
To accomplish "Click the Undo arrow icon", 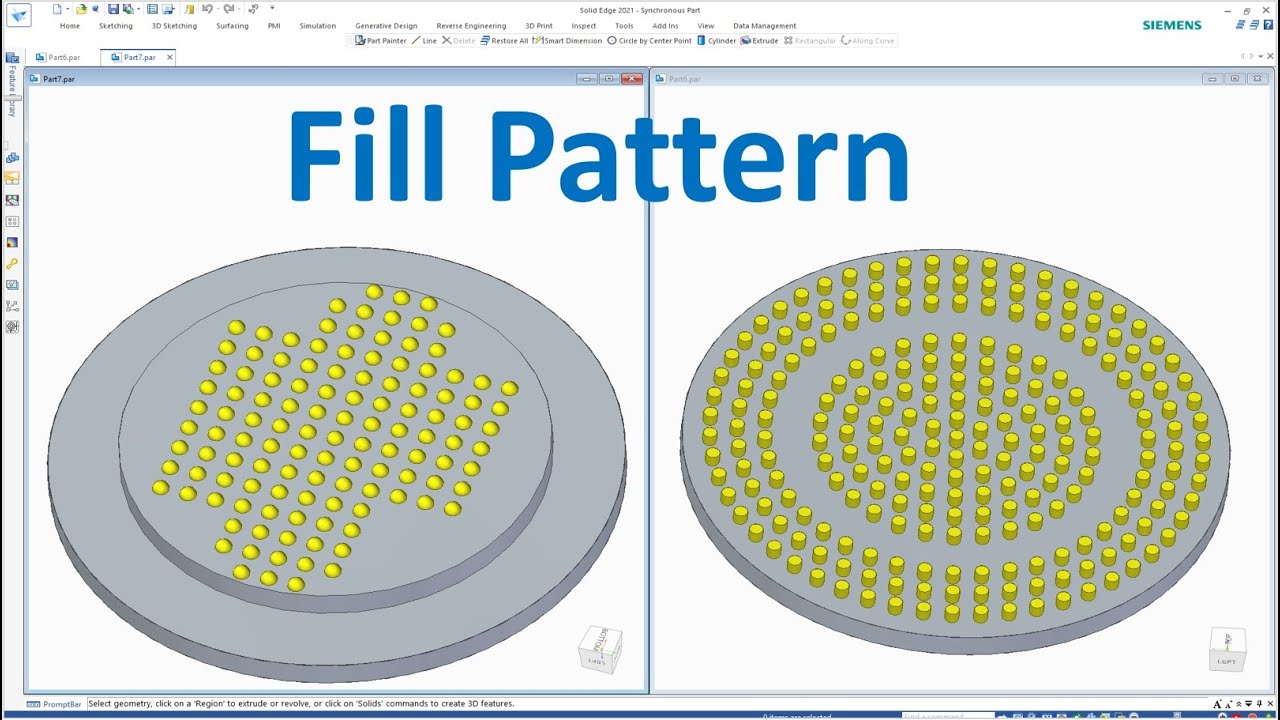I will coord(207,9).
